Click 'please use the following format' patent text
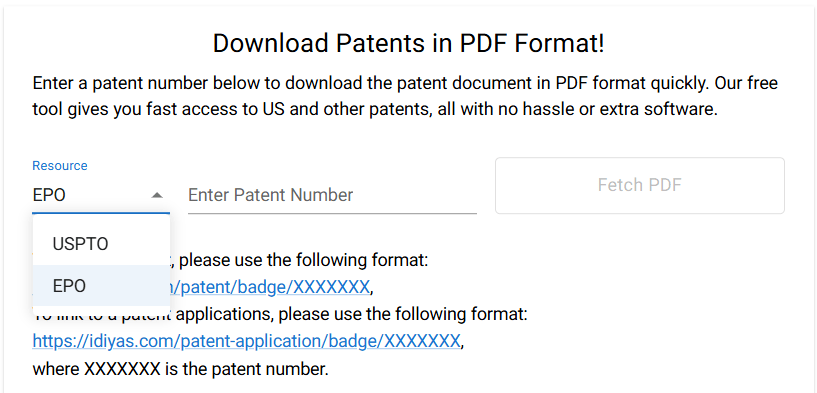This screenshot has width=817, height=393. click(303, 260)
